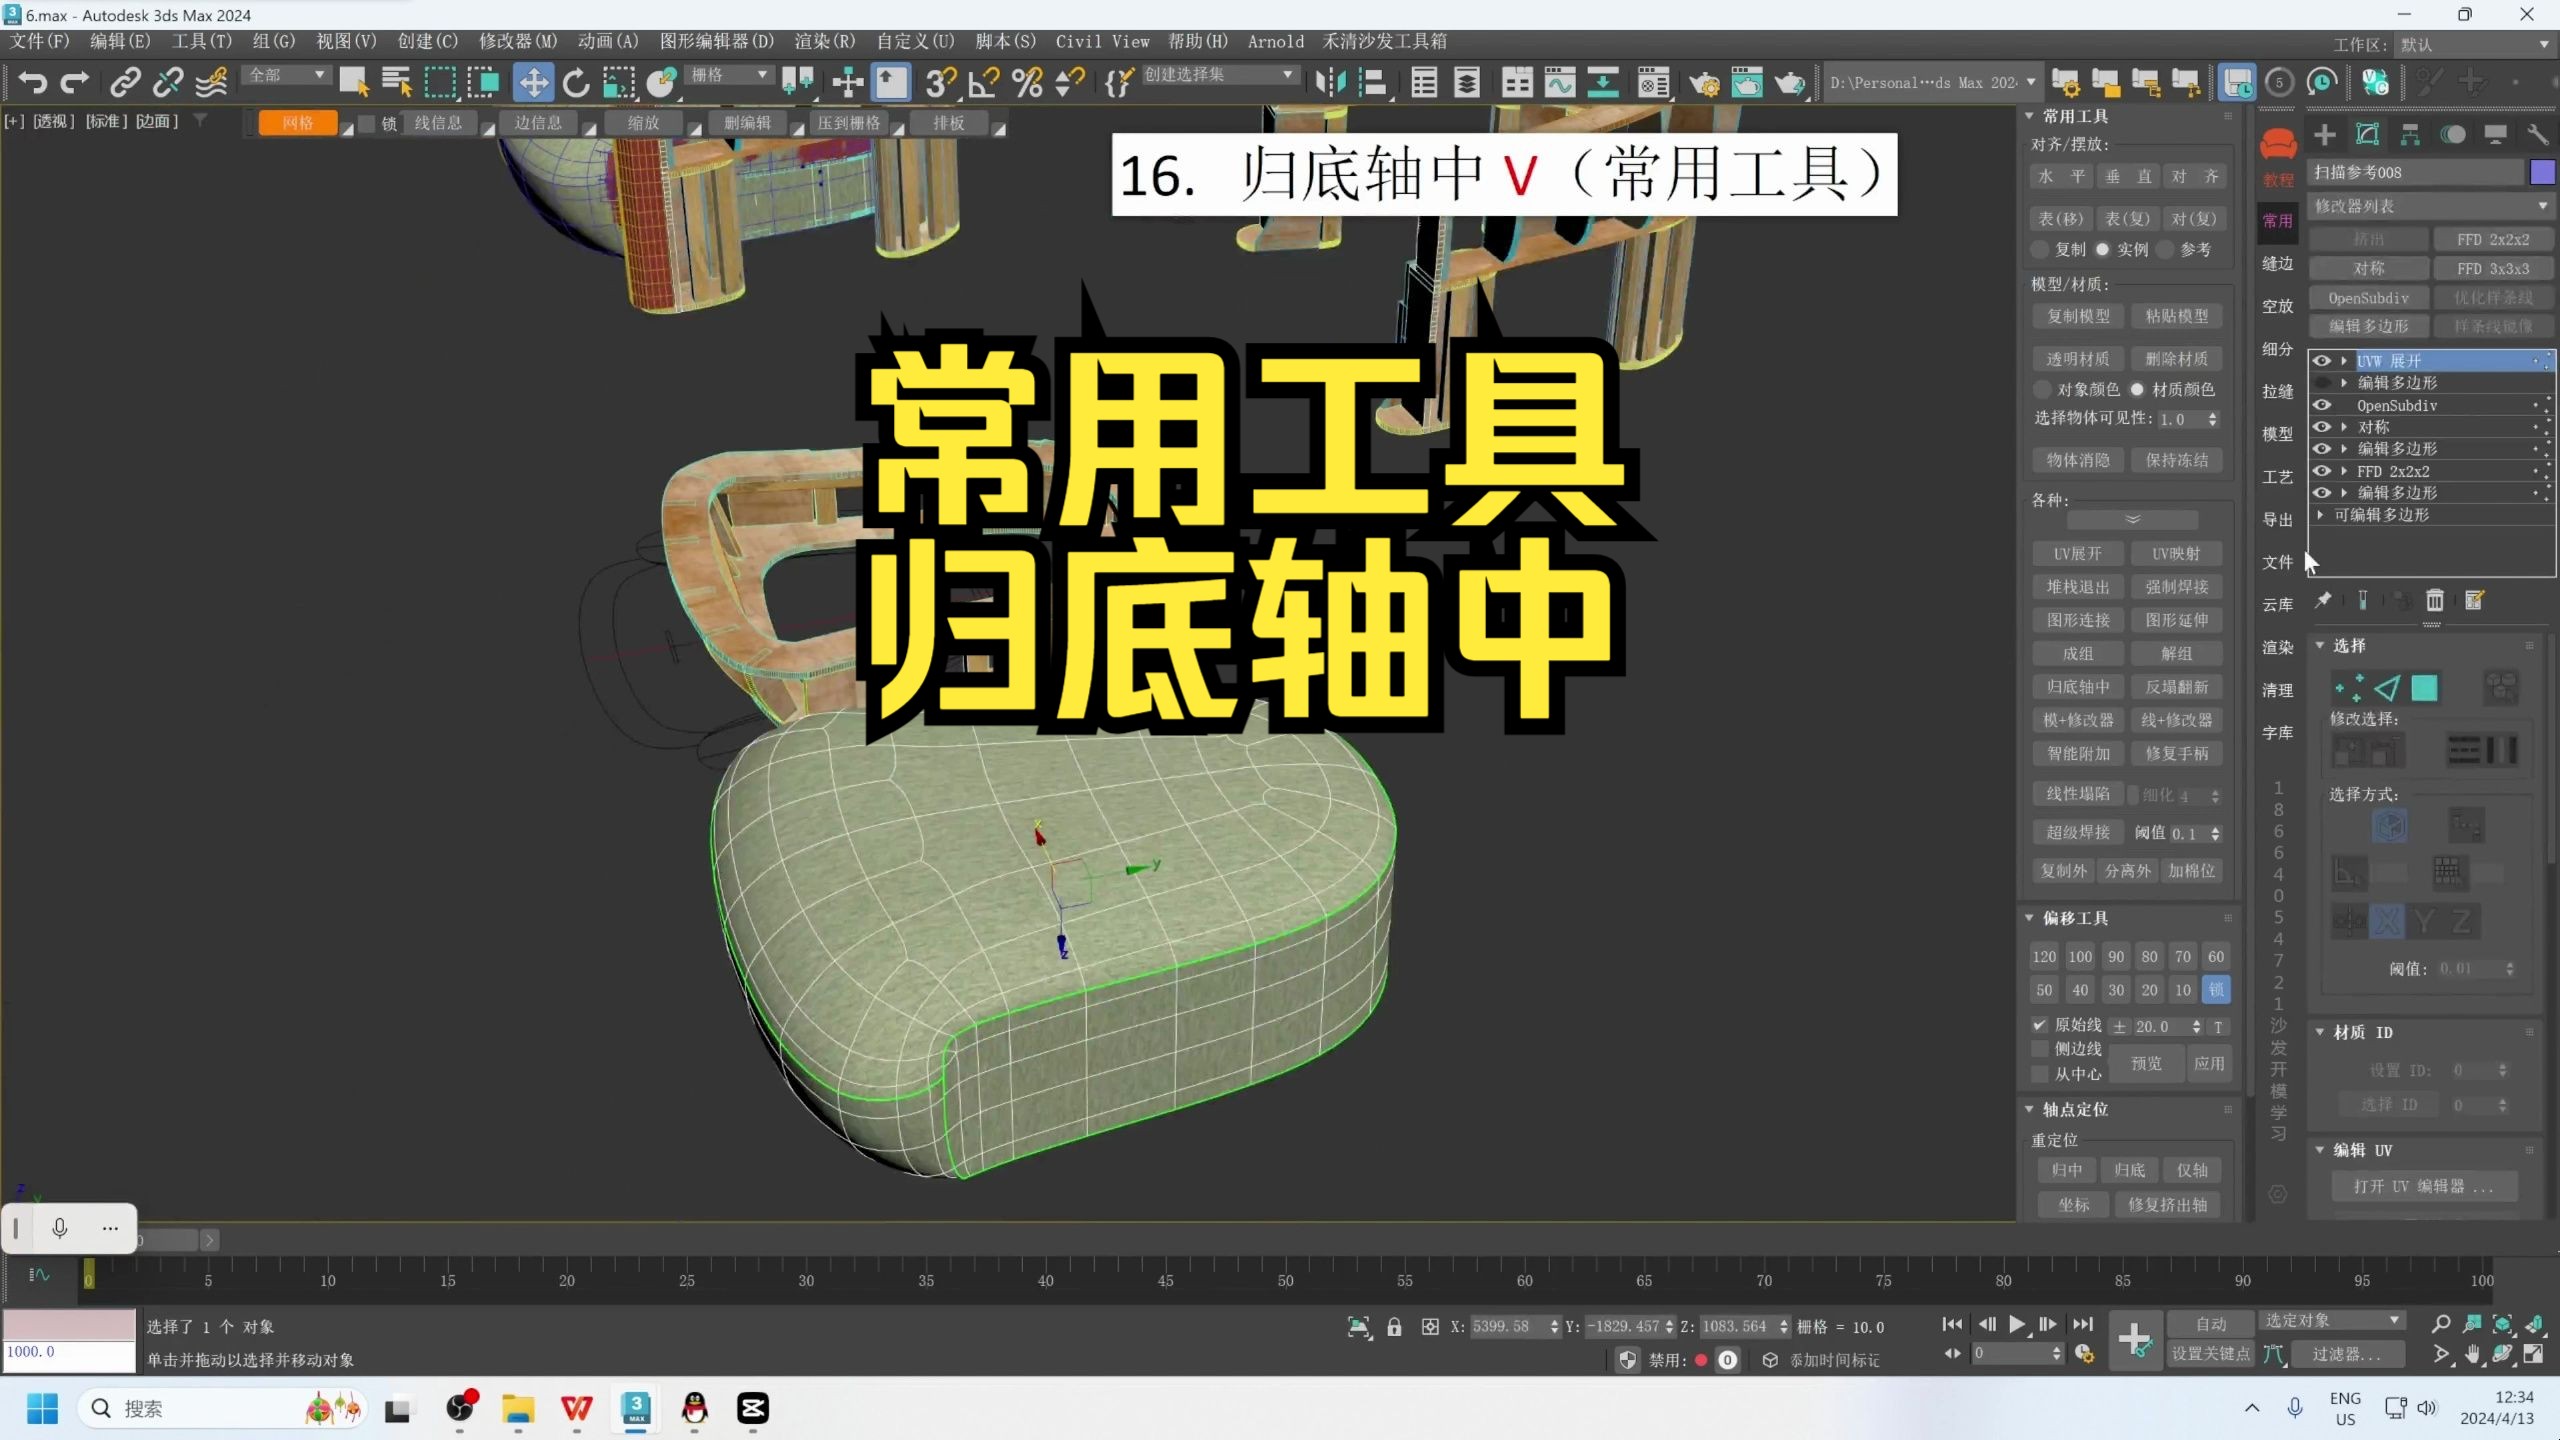Expand the 可编辑多边形 entry in modifier stack

coord(2320,515)
